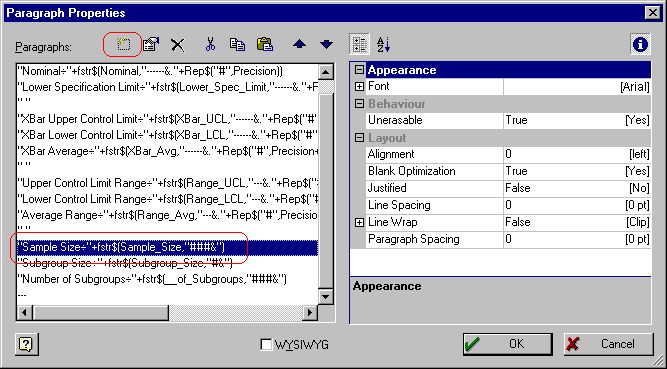Click the list's right scroll arrow
Image resolution: width=667 pixels, height=369 pixels.
pyautogui.click(x=310, y=312)
